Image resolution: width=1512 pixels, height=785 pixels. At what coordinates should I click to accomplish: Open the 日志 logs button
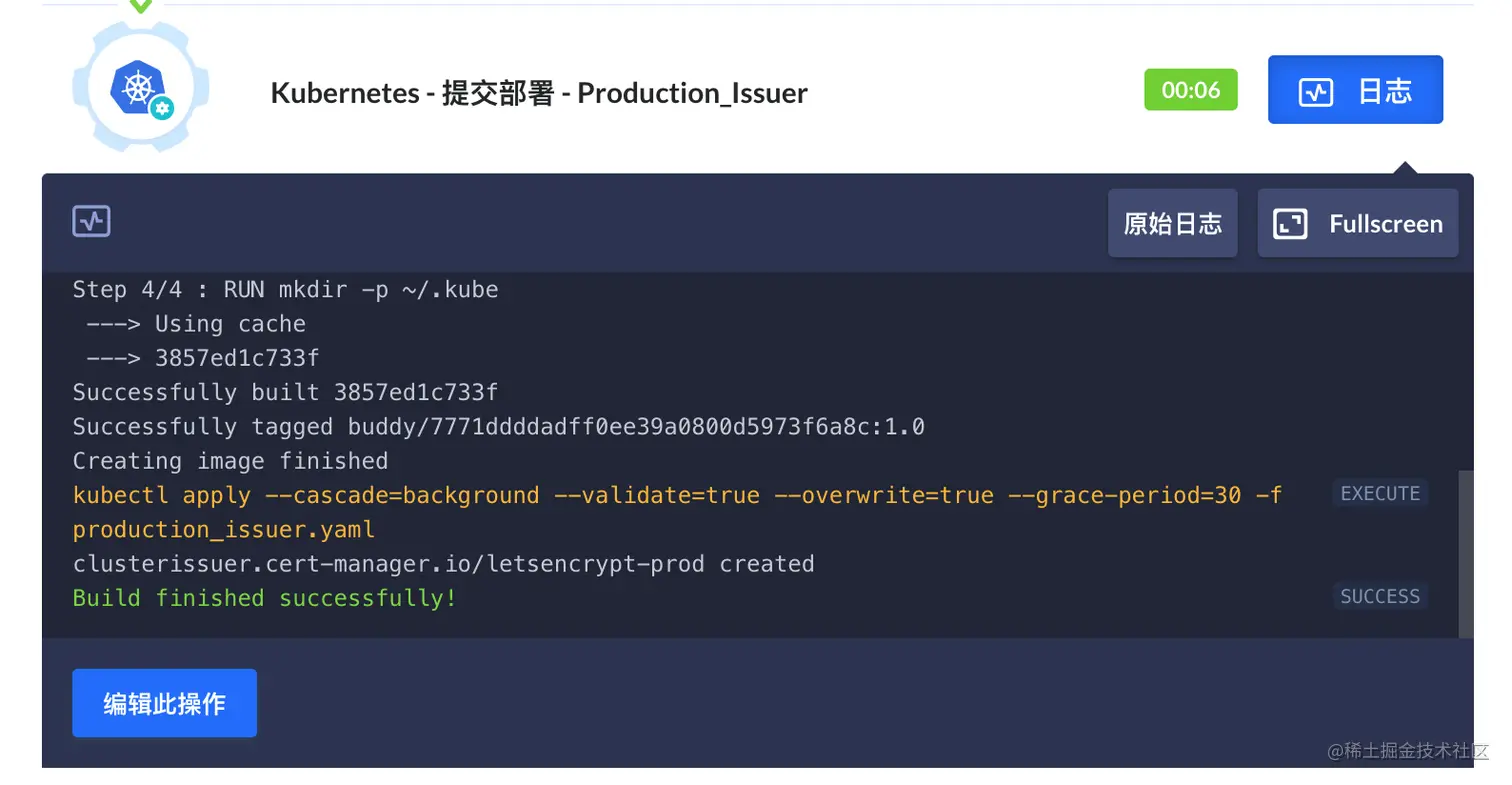1355,90
